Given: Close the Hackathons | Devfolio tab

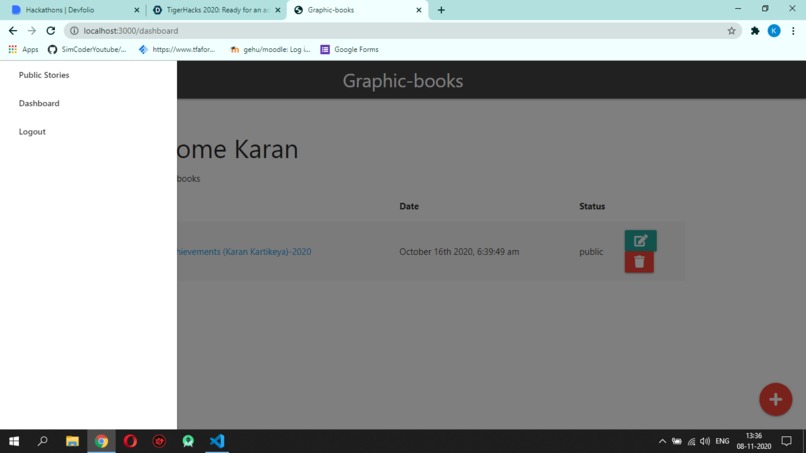Looking at the screenshot, I should pos(137,10).
